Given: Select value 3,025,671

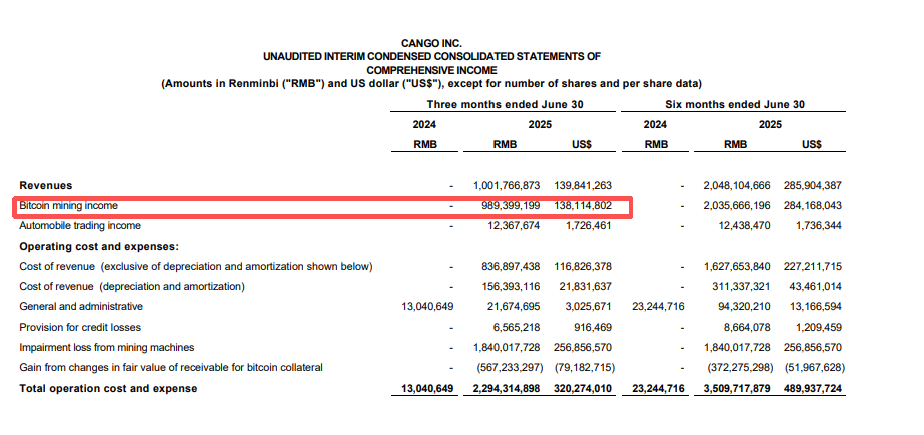Looking at the screenshot, I should click(588, 307).
